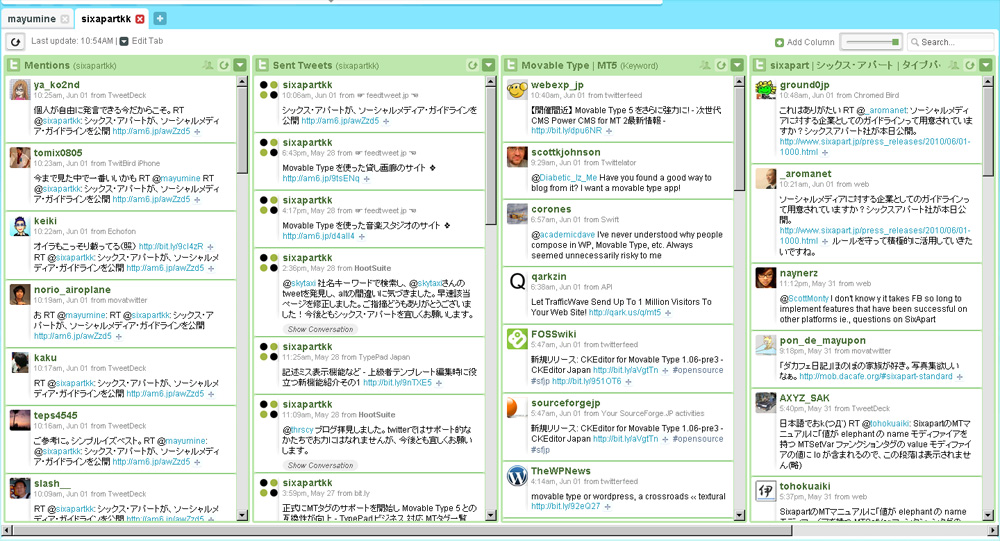Click the plus icon after TheWPNews bit.ly link
The height and width of the screenshot is (541, 1000).
tap(607, 507)
